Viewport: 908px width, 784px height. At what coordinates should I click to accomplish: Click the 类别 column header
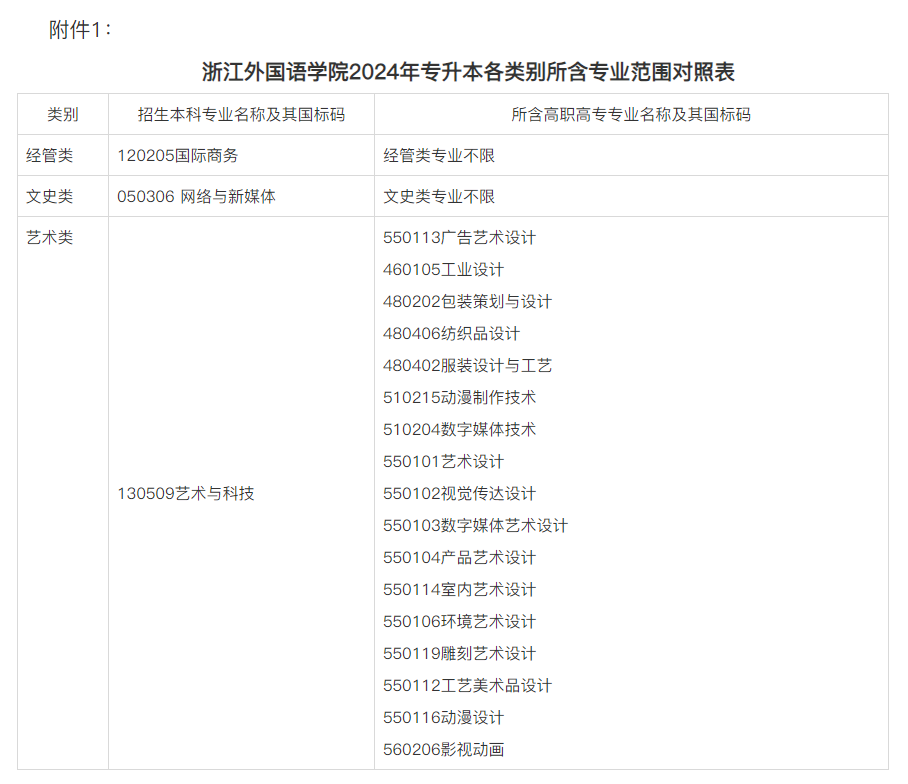[x=62, y=115]
